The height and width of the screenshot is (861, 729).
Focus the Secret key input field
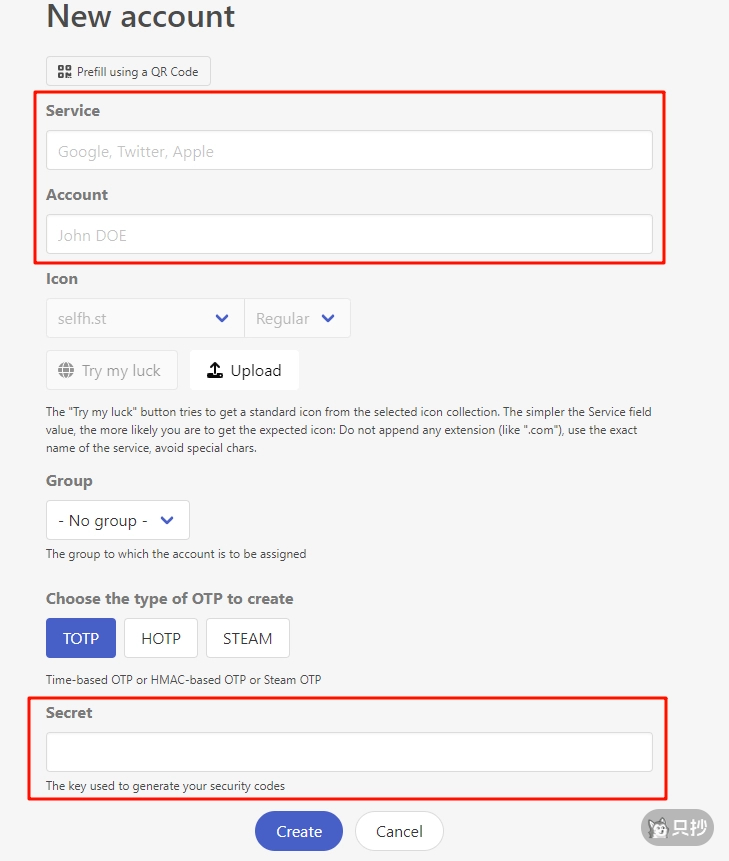[349, 752]
